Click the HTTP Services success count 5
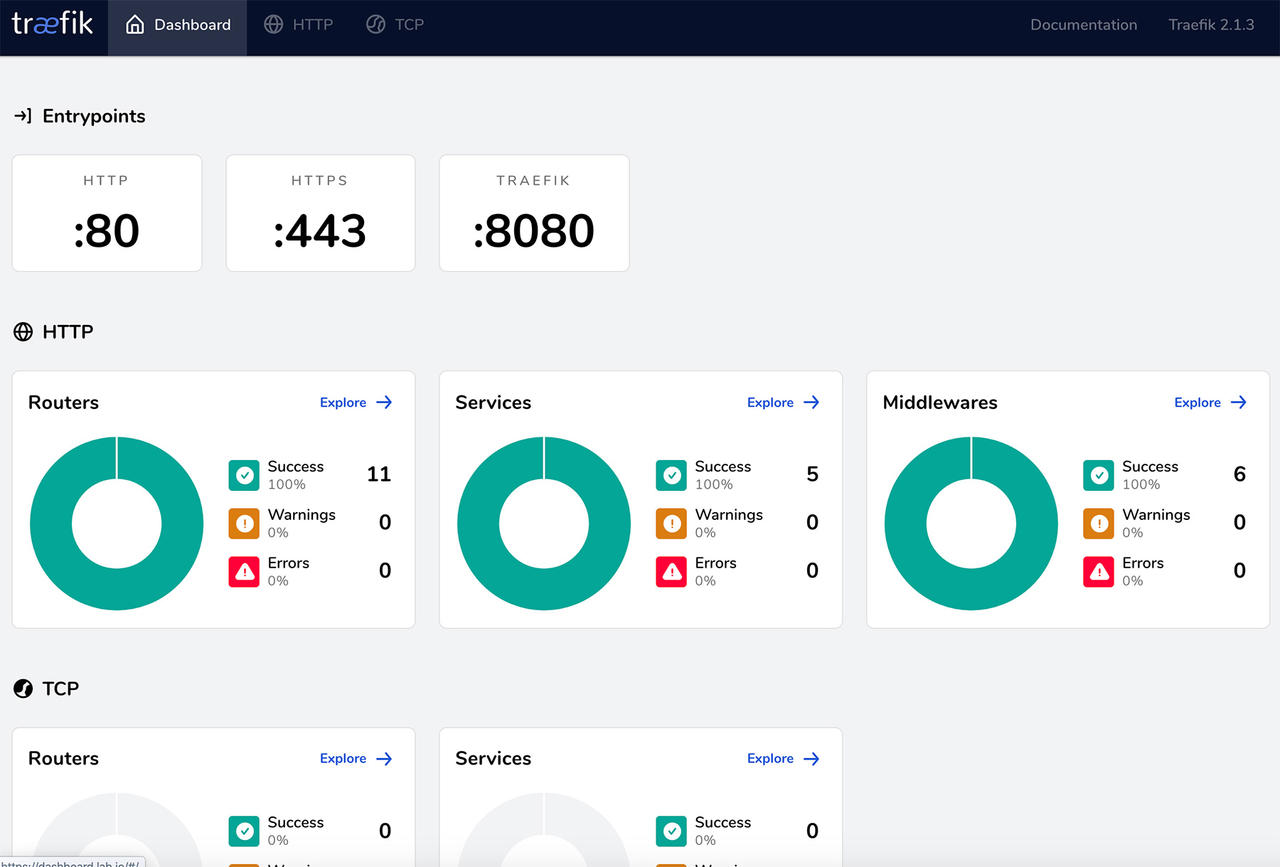This screenshot has height=867, width=1280. [812, 474]
